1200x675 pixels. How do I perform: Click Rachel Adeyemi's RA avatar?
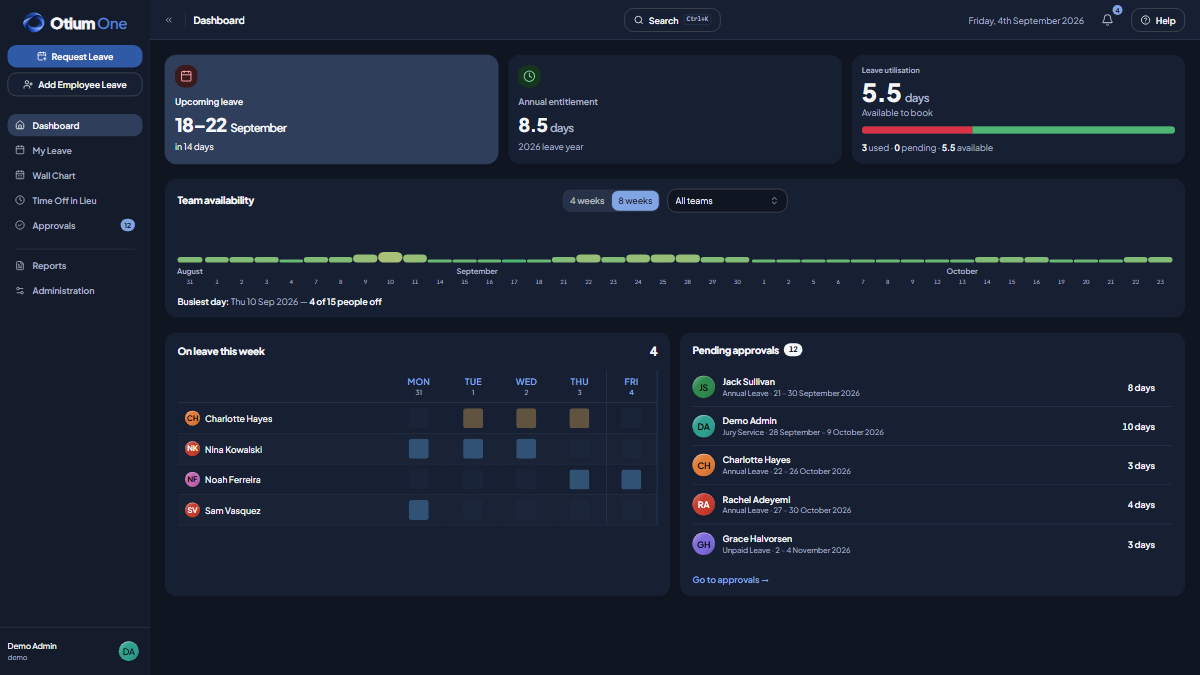[x=704, y=505]
